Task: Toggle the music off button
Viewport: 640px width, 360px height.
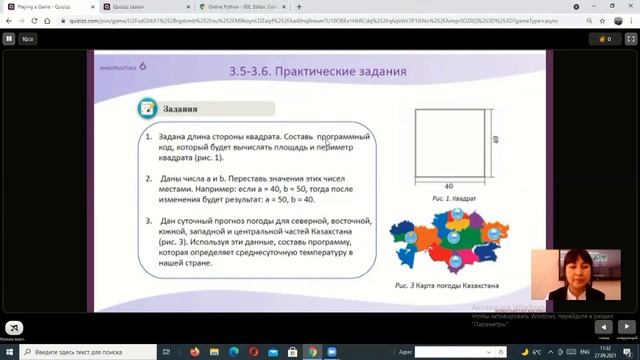Action: 14,328
